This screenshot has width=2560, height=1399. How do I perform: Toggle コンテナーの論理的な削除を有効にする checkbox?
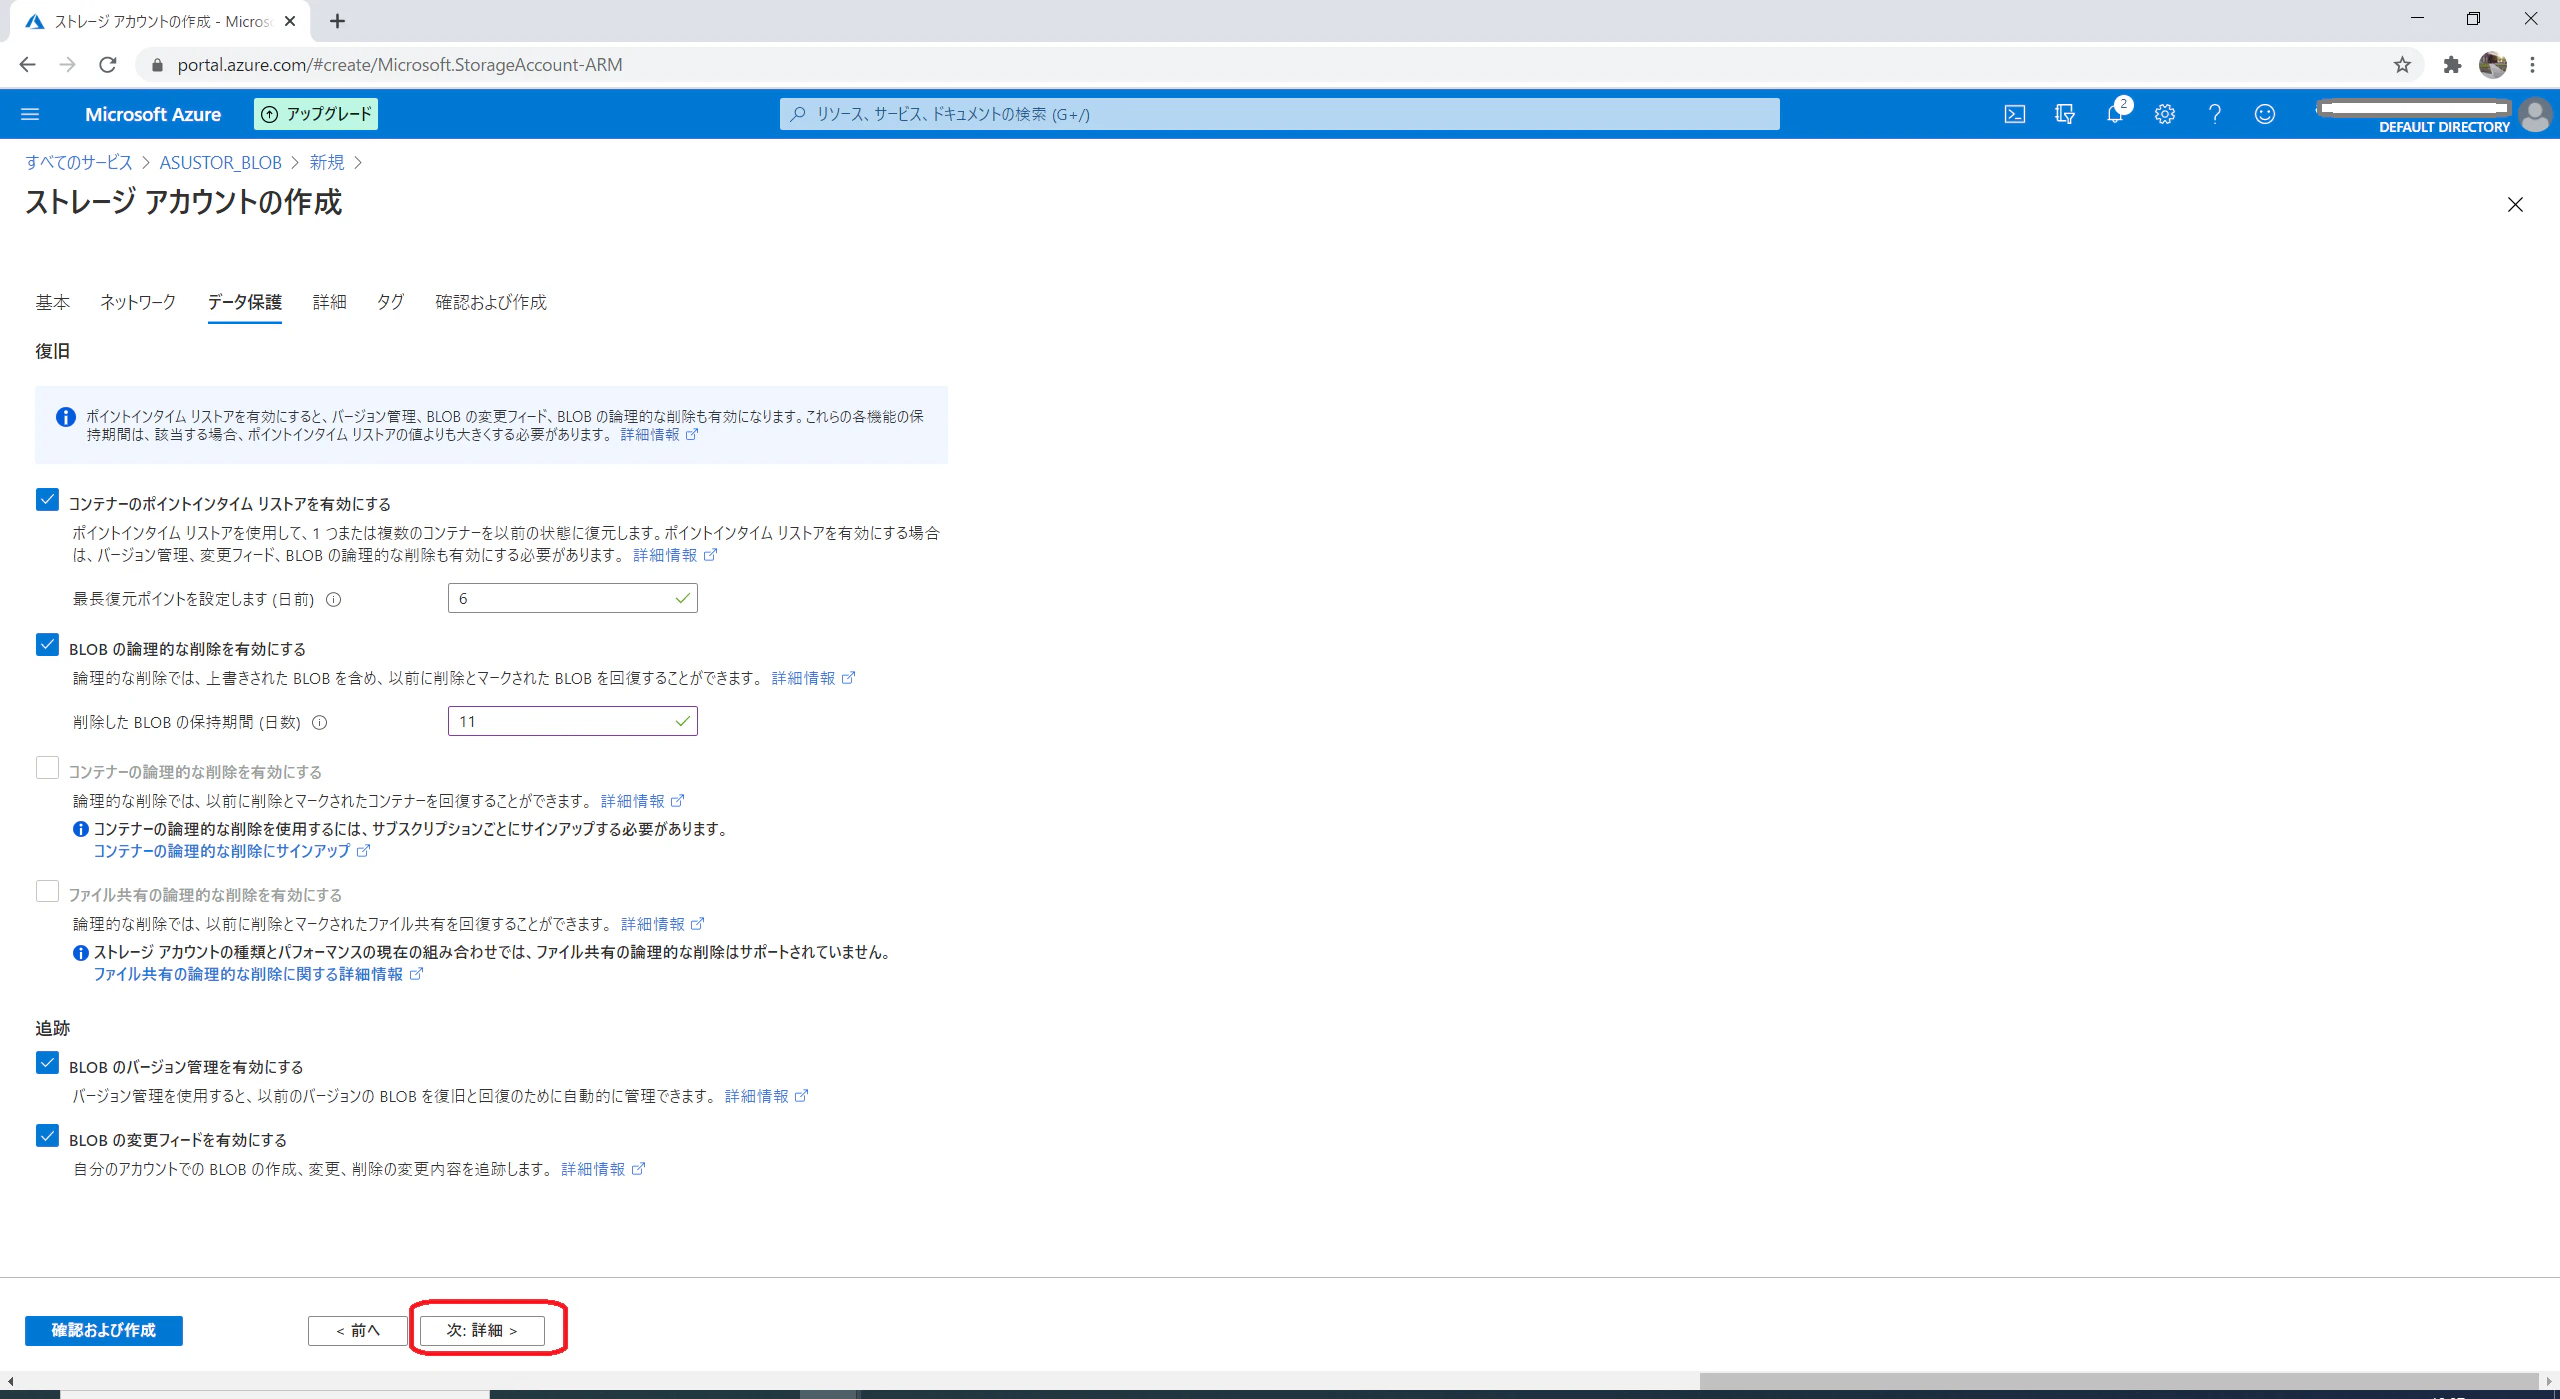point(47,768)
